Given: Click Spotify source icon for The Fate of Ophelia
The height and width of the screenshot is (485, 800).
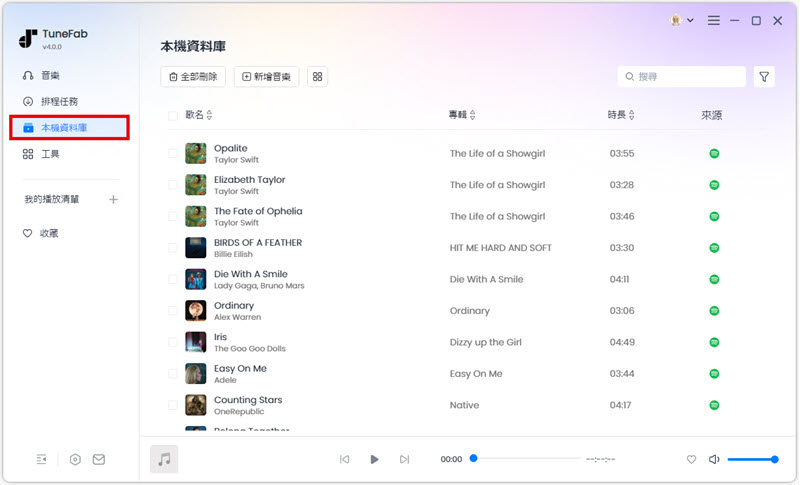Looking at the screenshot, I should tap(714, 216).
